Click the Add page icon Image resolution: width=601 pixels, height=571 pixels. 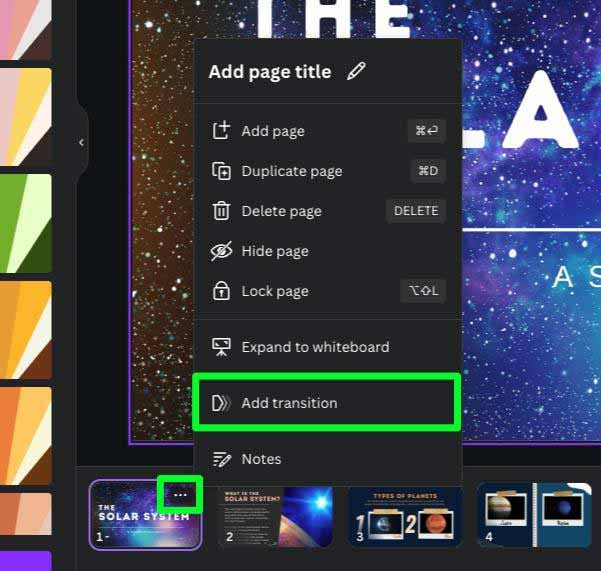(x=222, y=130)
